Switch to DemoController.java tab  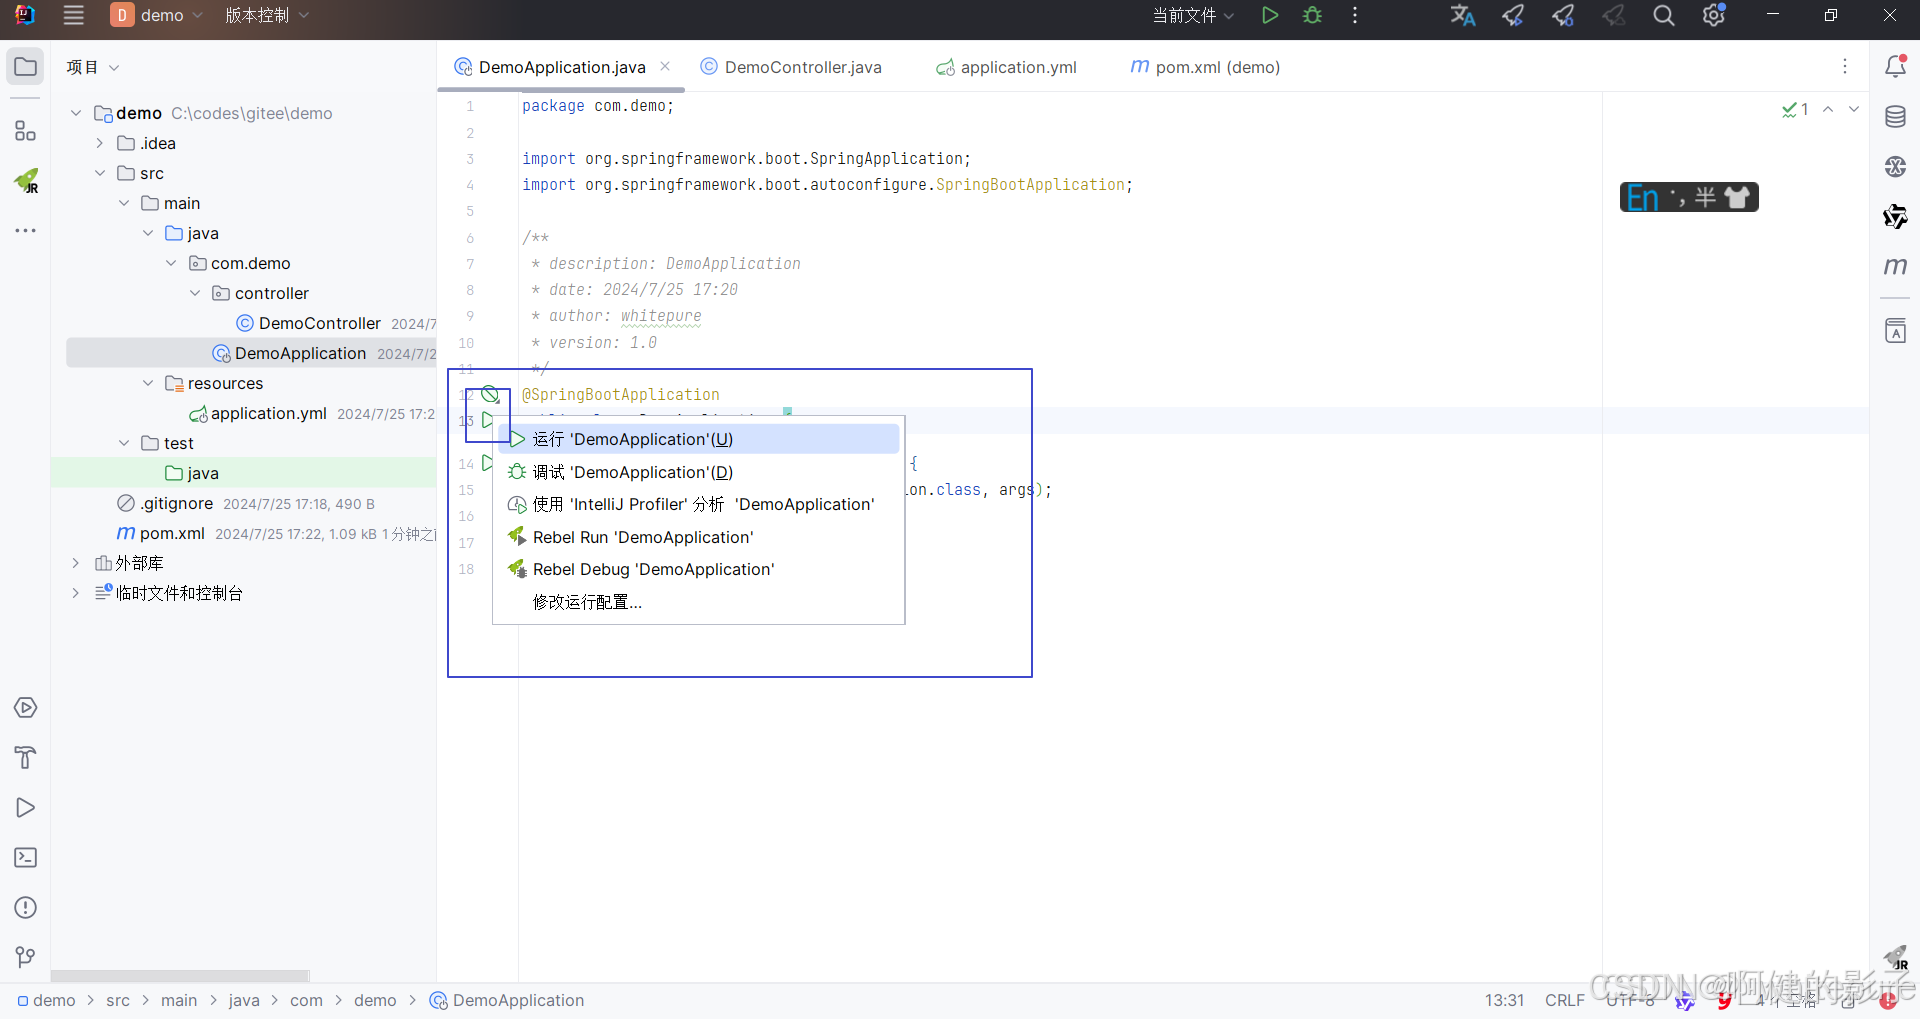pyautogui.click(x=791, y=67)
